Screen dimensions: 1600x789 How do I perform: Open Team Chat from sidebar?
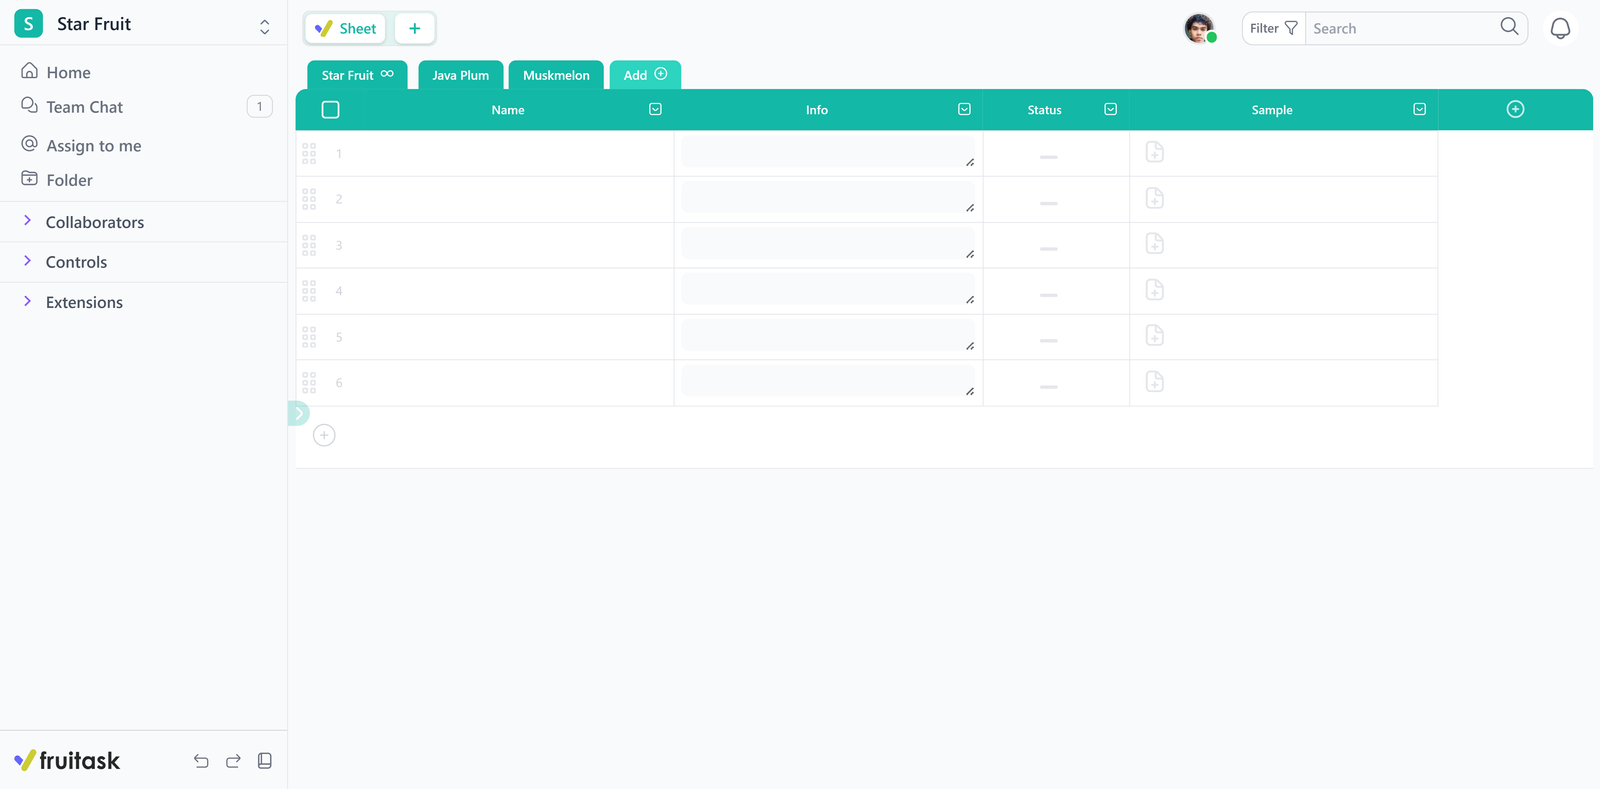pyautogui.click(x=85, y=107)
